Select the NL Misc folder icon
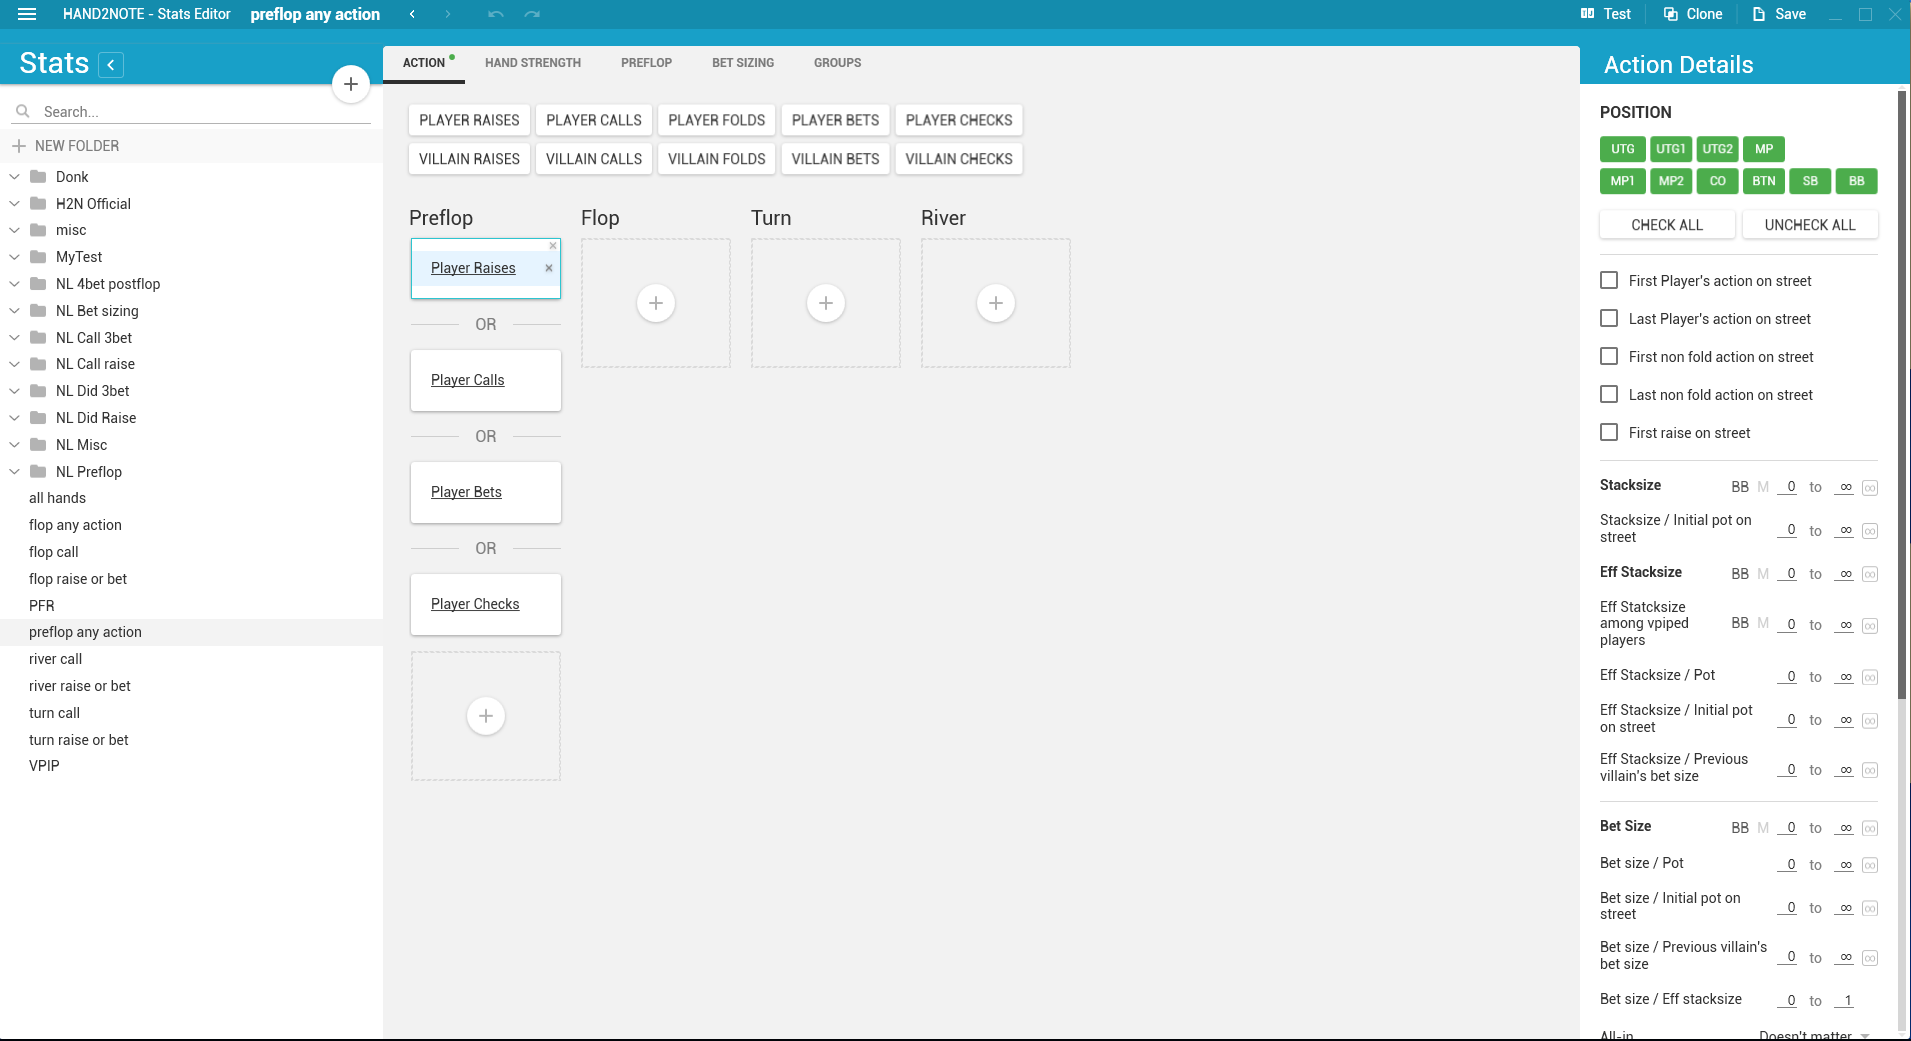The height and width of the screenshot is (1041, 1911). (38, 445)
